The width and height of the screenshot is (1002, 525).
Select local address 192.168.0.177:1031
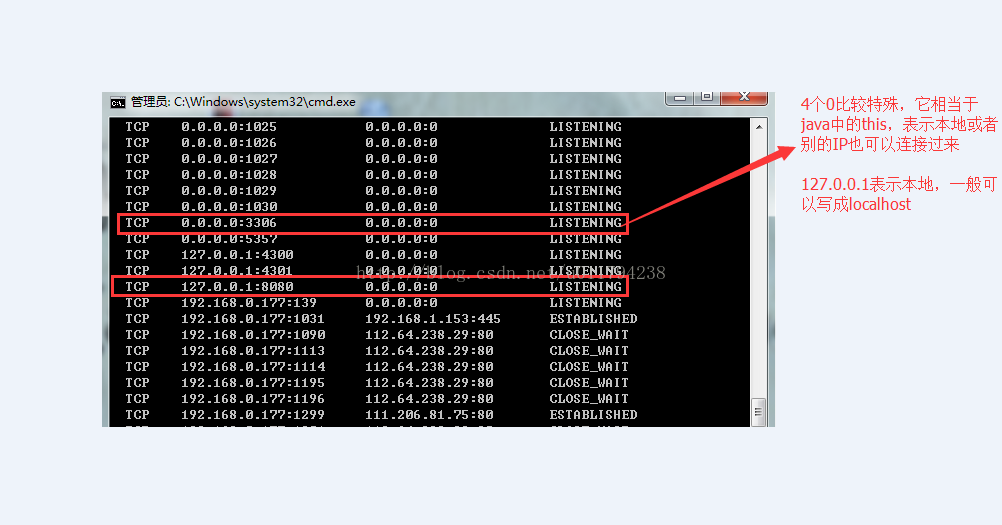tap(253, 318)
